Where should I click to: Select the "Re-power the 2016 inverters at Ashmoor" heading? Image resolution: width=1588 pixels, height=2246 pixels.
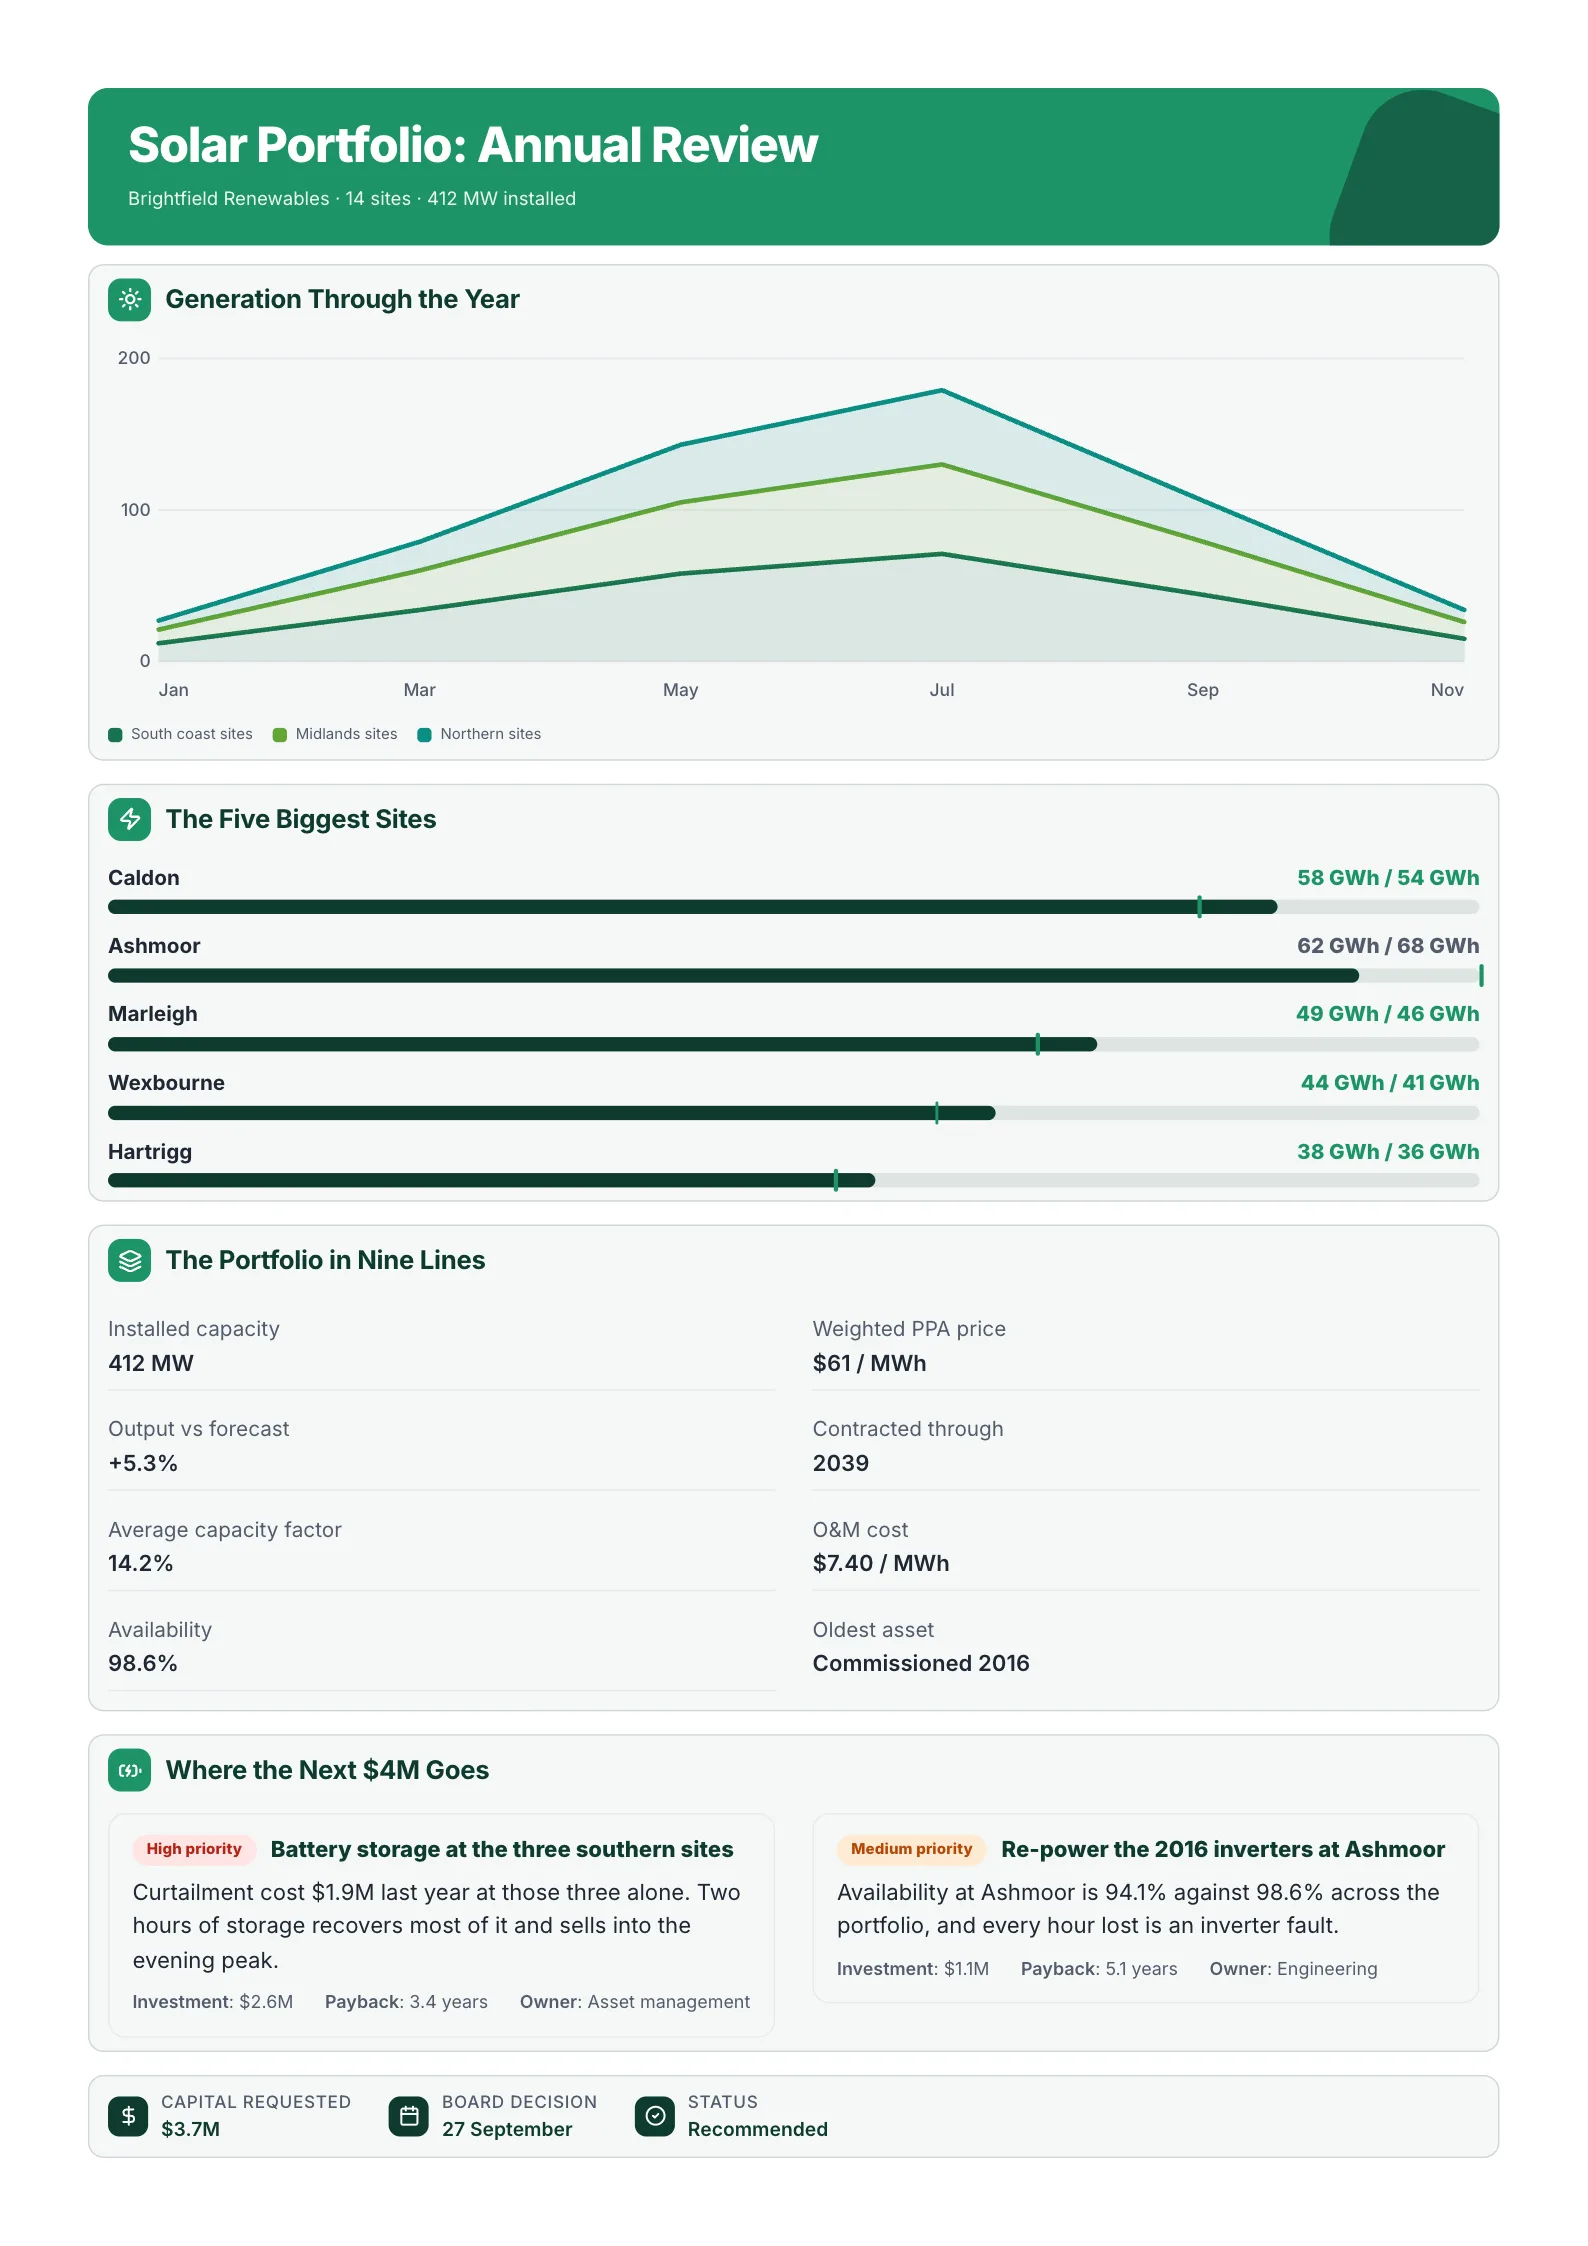(1223, 1849)
